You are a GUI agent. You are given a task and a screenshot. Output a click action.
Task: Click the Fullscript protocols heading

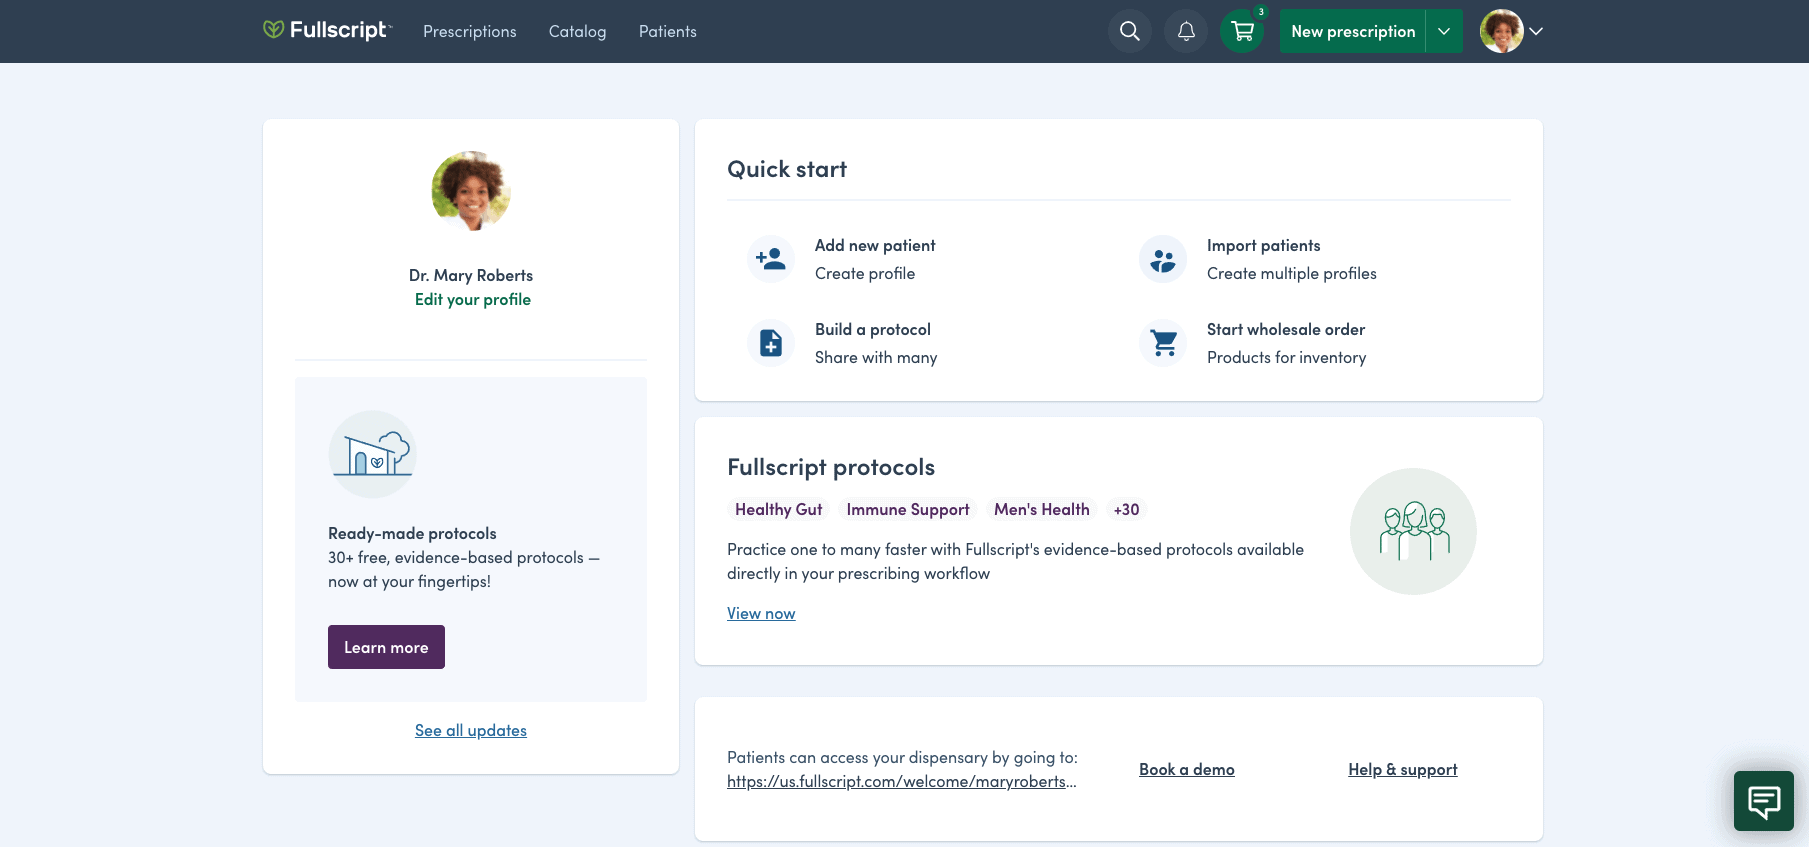(x=831, y=467)
